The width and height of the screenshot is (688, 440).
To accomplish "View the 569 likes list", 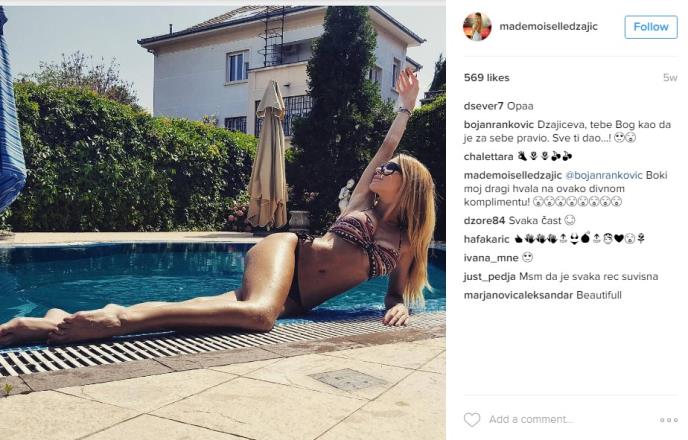I will [x=487, y=78].
